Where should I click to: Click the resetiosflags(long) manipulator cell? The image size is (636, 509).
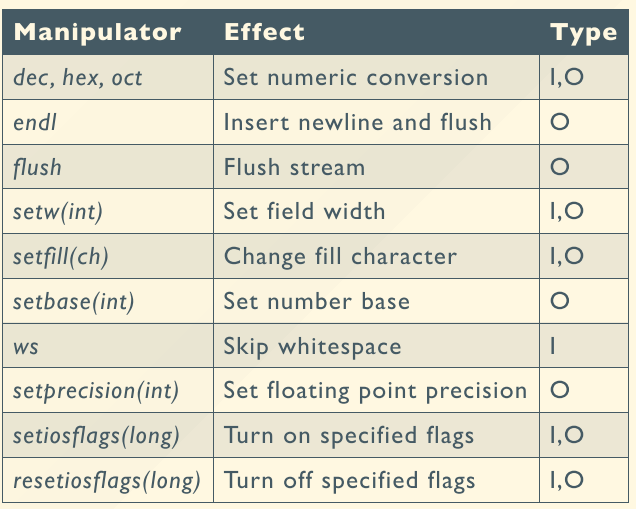(x=107, y=481)
